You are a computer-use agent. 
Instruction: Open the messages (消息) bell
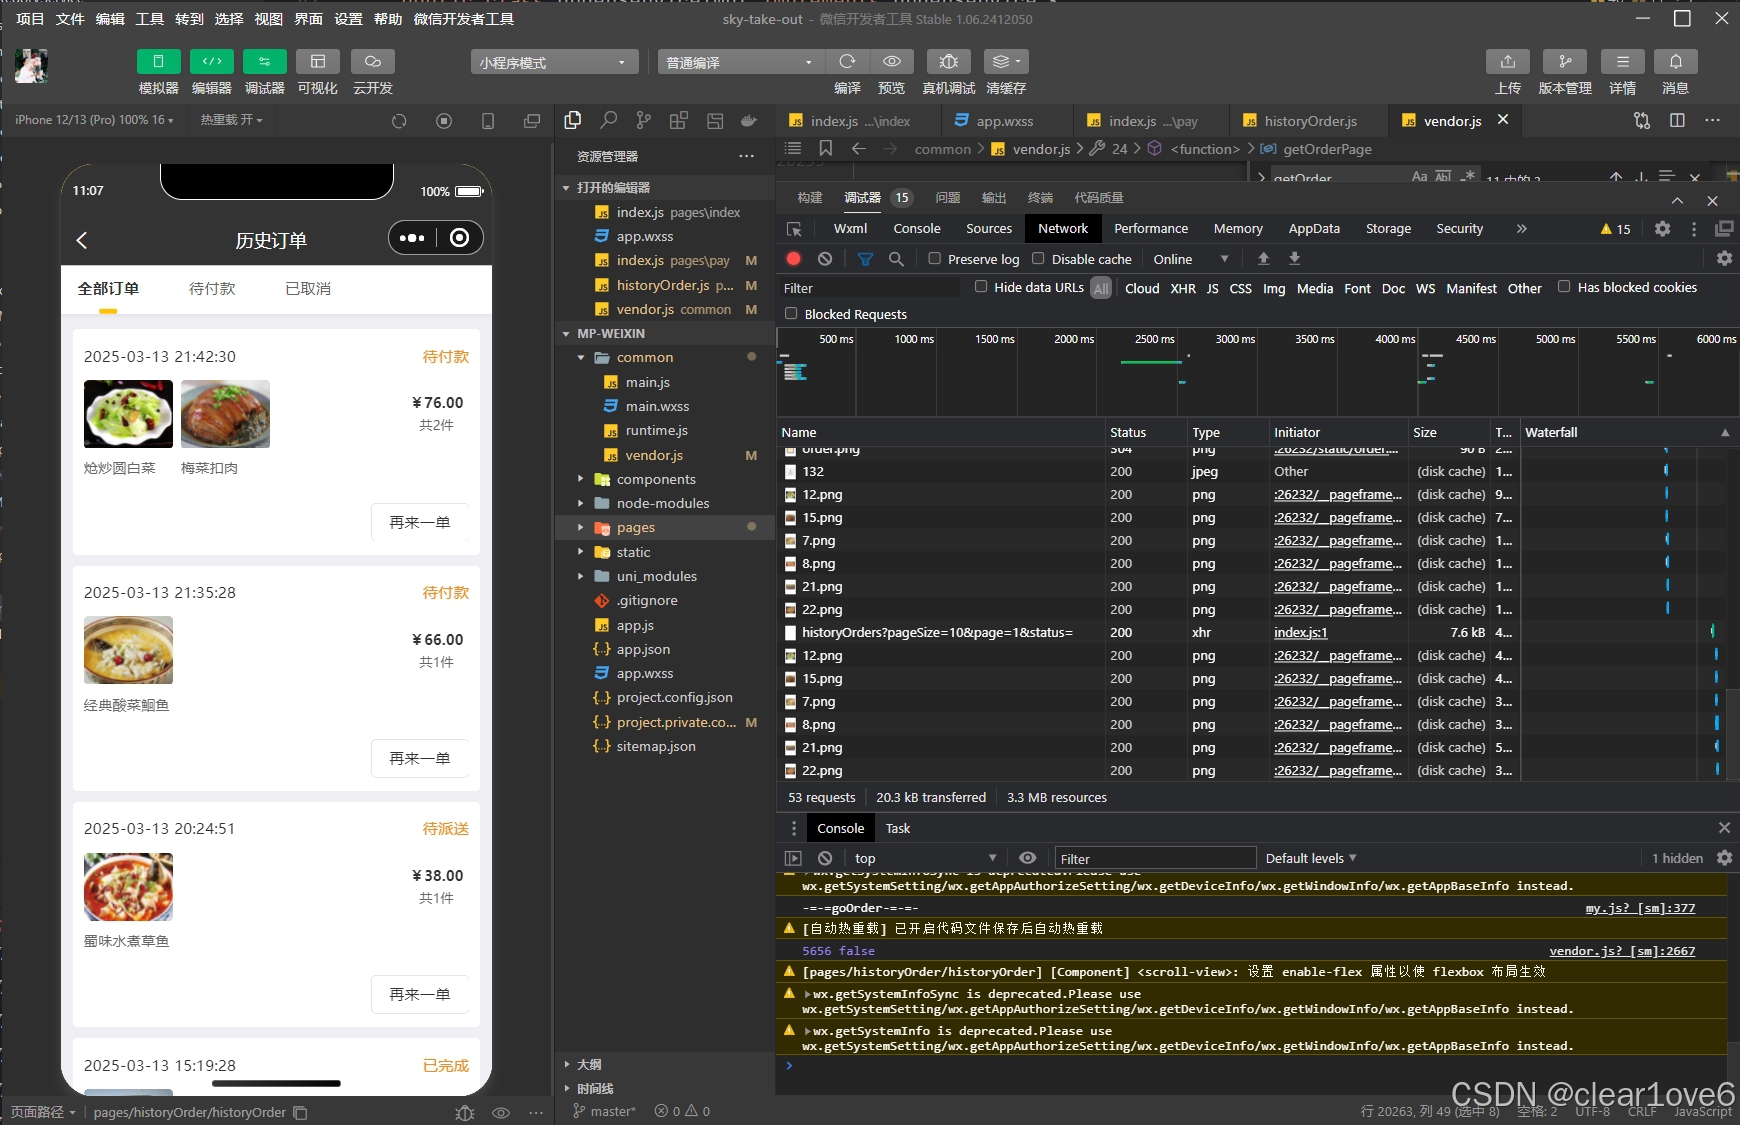1675,62
